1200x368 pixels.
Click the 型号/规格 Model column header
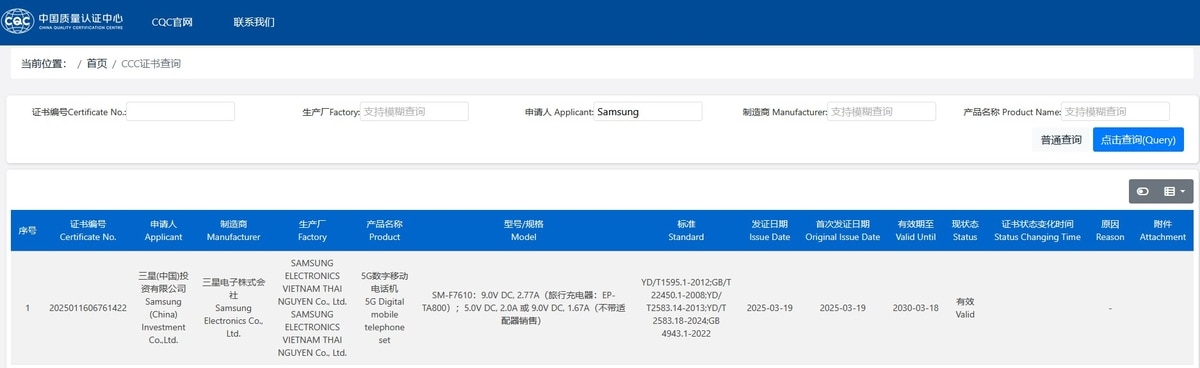click(524, 231)
